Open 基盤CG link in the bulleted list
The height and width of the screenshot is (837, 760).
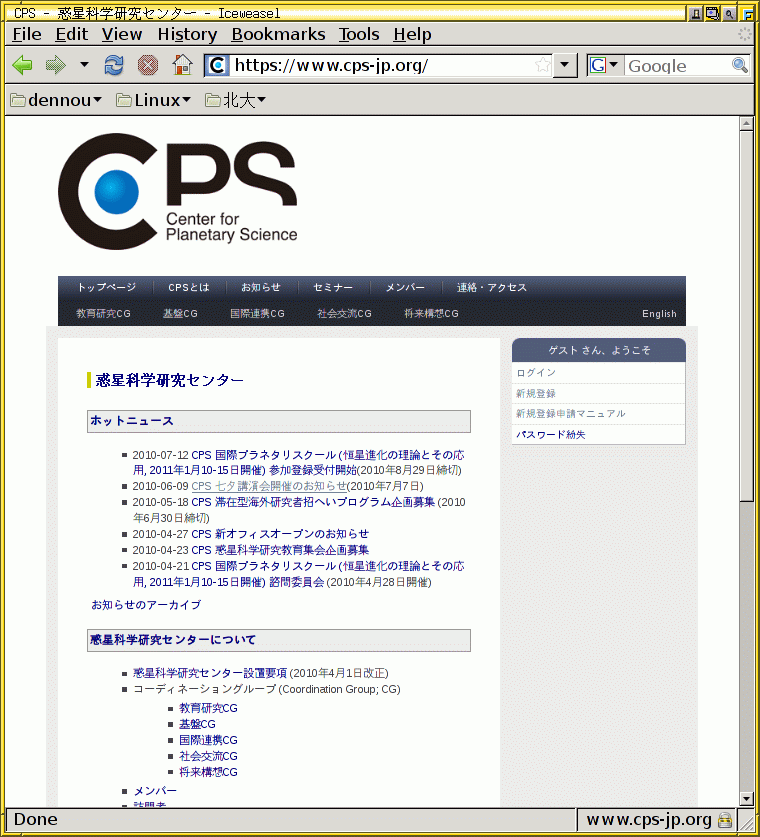[x=197, y=724]
